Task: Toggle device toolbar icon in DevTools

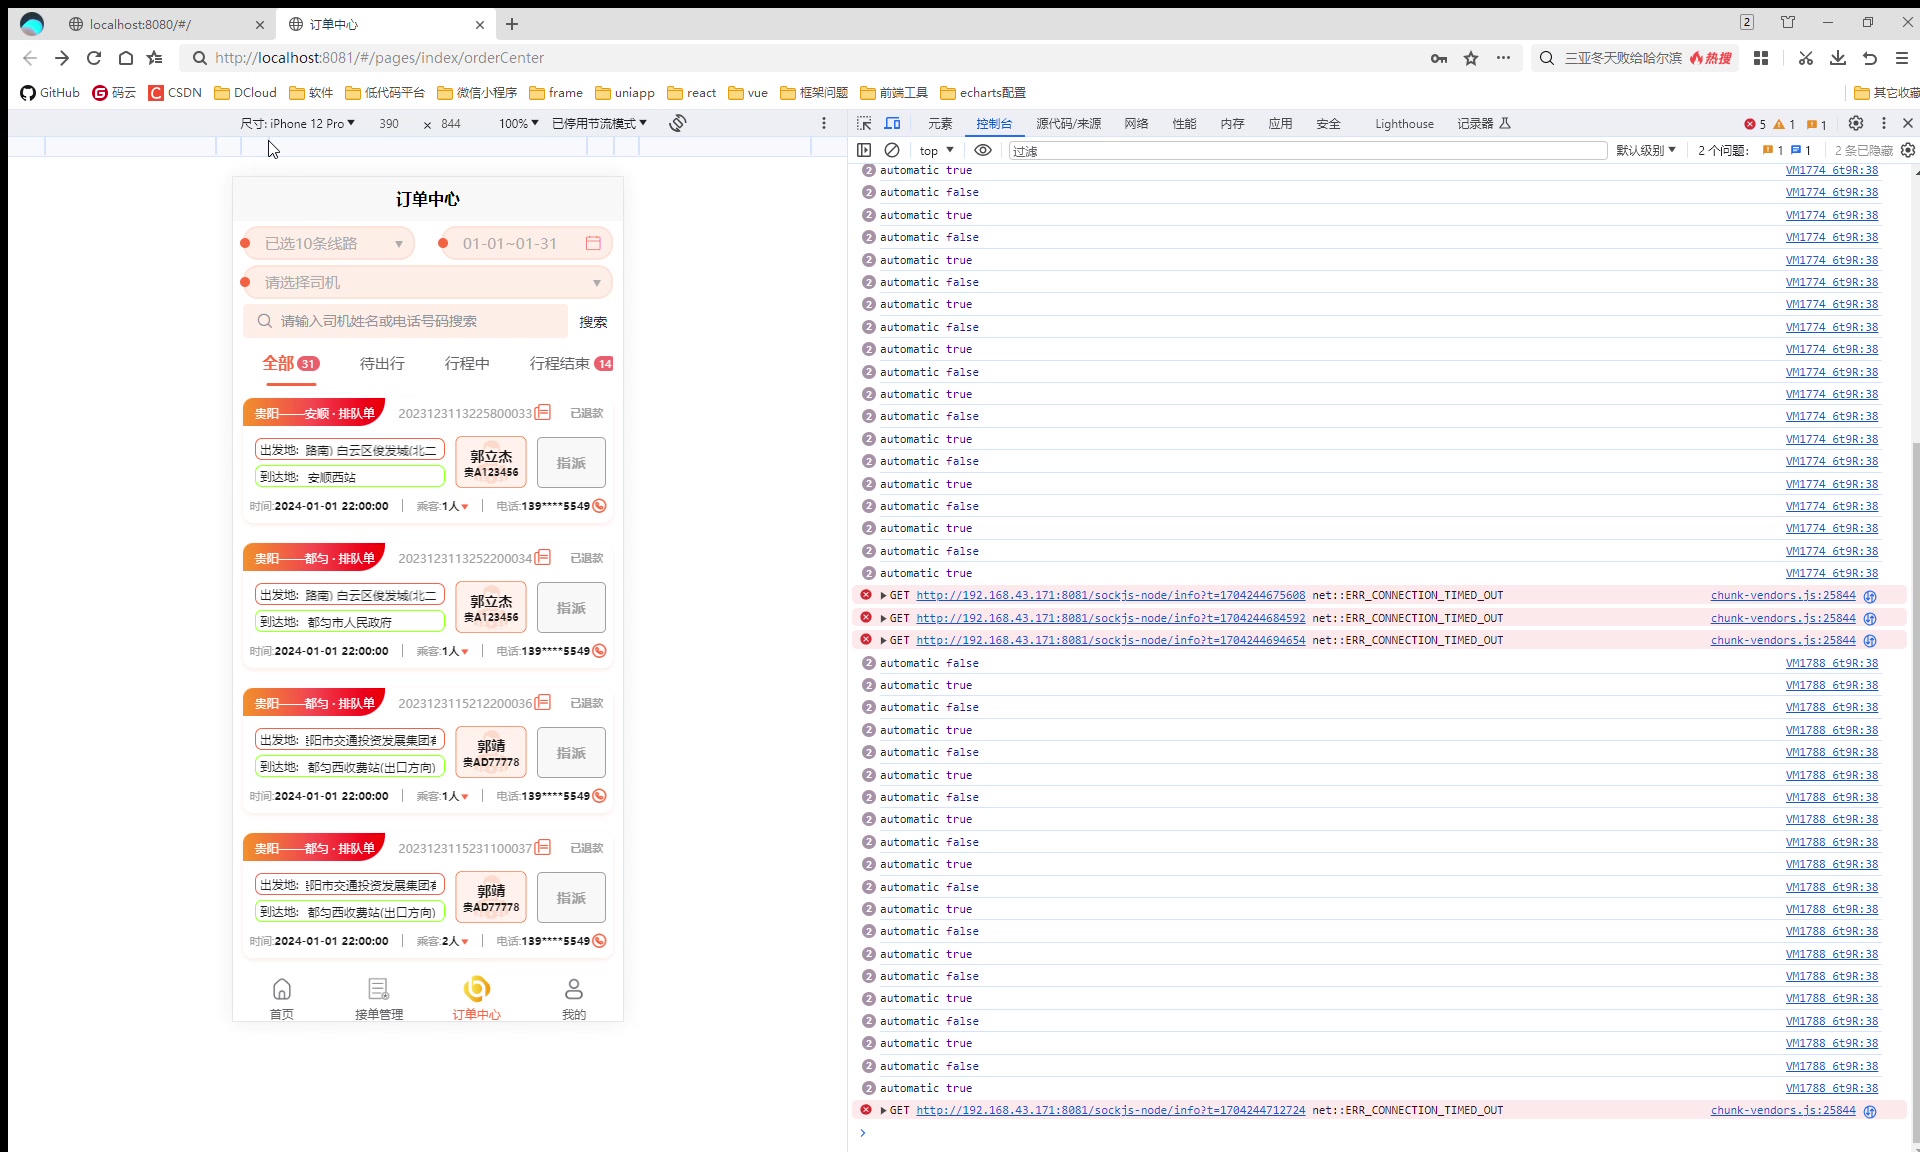Action: point(892,123)
